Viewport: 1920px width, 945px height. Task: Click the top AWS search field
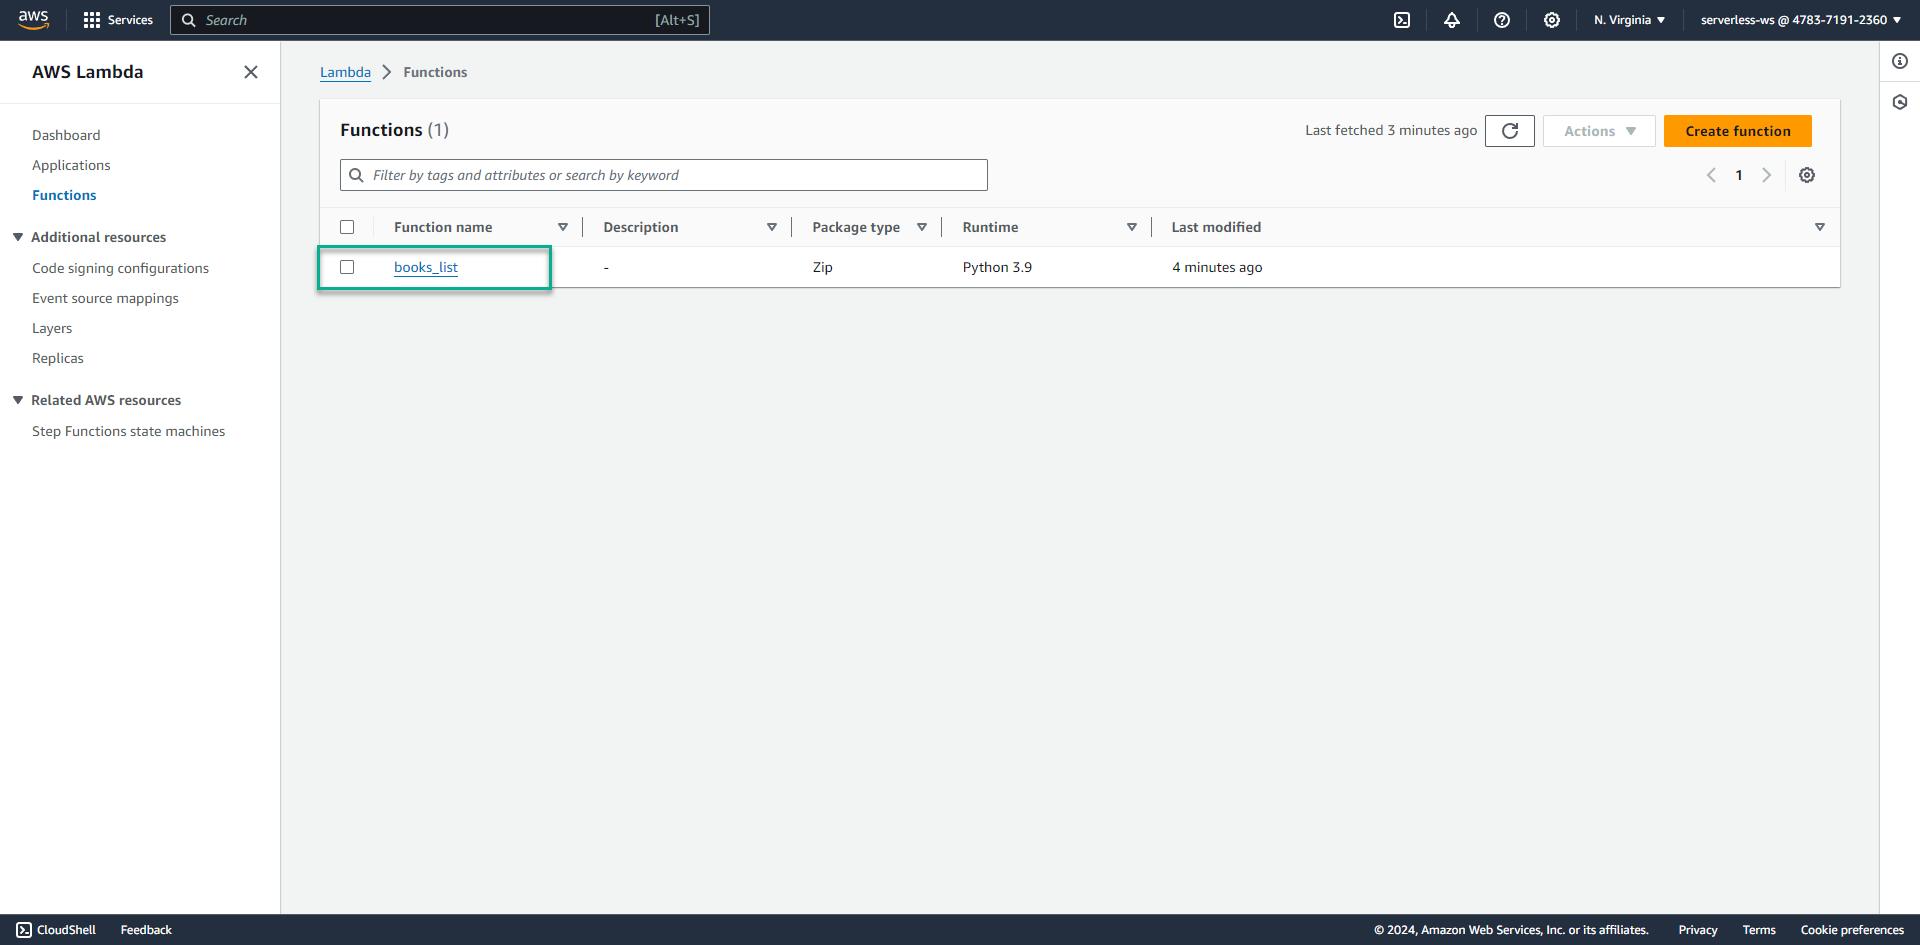tap(440, 20)
